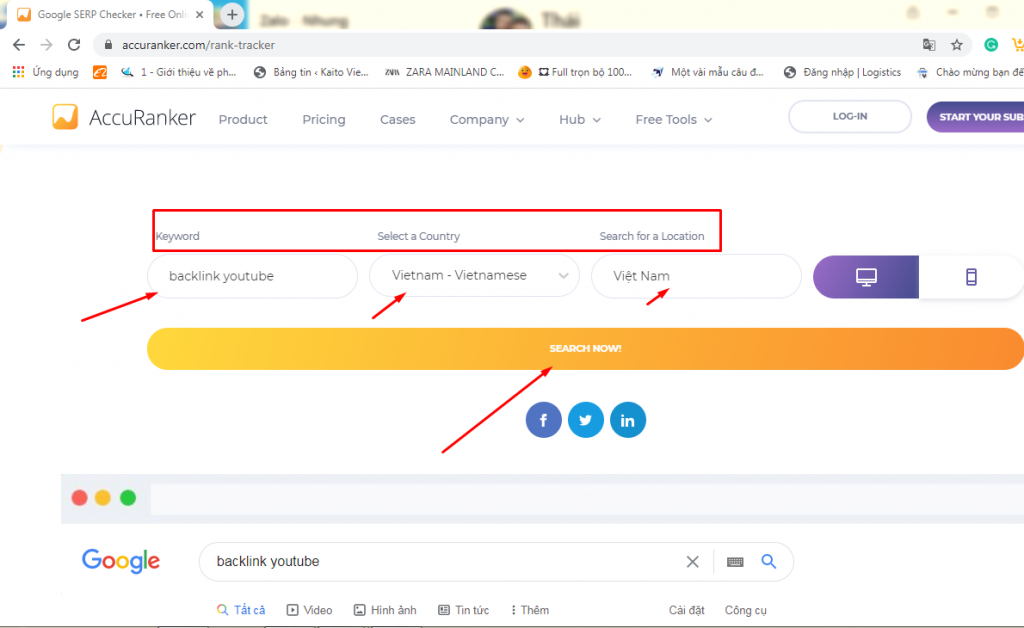Open Công cụ tools link
1024x628 pixels.
(x=746, y=610)
